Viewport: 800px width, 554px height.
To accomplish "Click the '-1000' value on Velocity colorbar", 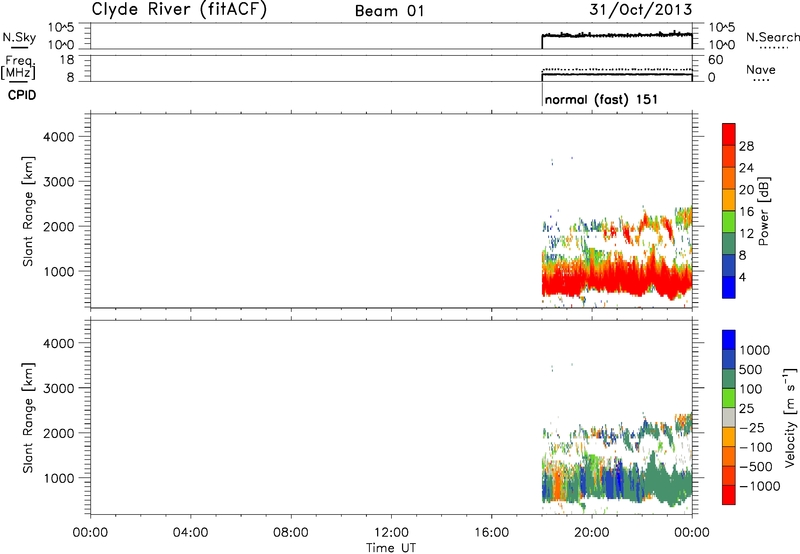I will pyautogui.click(x=760, y=486).
